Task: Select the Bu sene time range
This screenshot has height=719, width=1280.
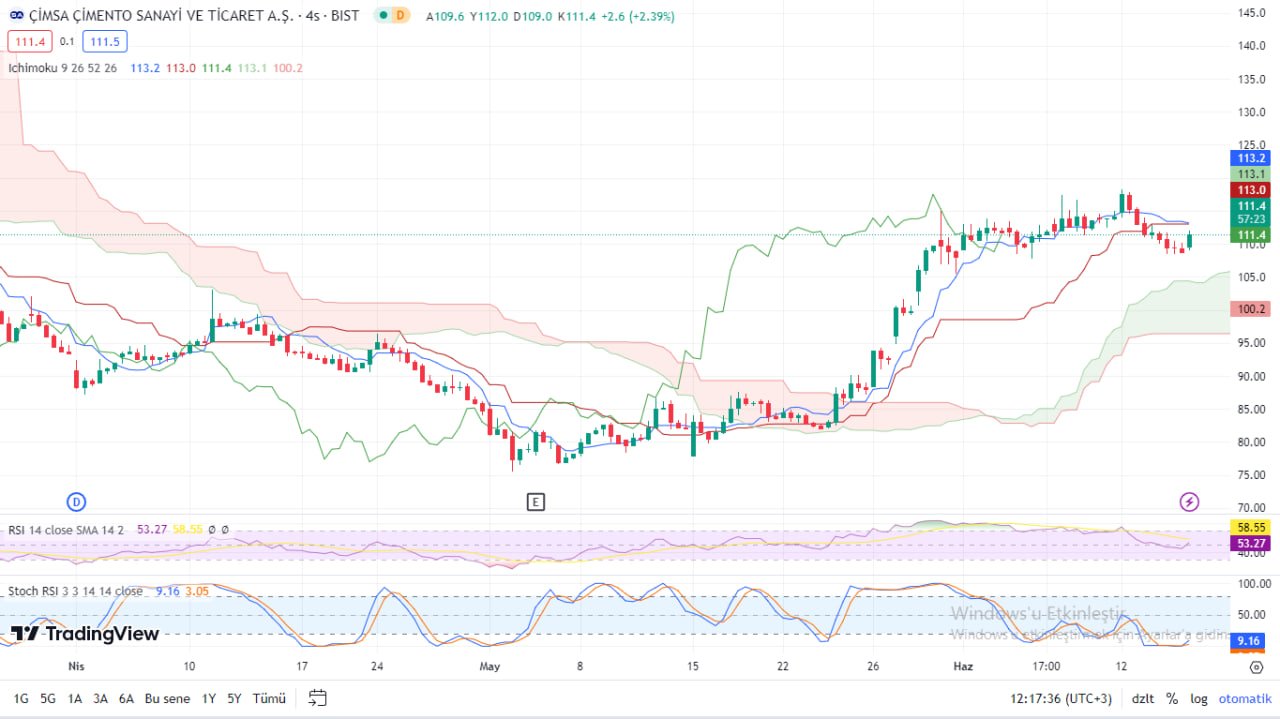Action: (167, 699)
